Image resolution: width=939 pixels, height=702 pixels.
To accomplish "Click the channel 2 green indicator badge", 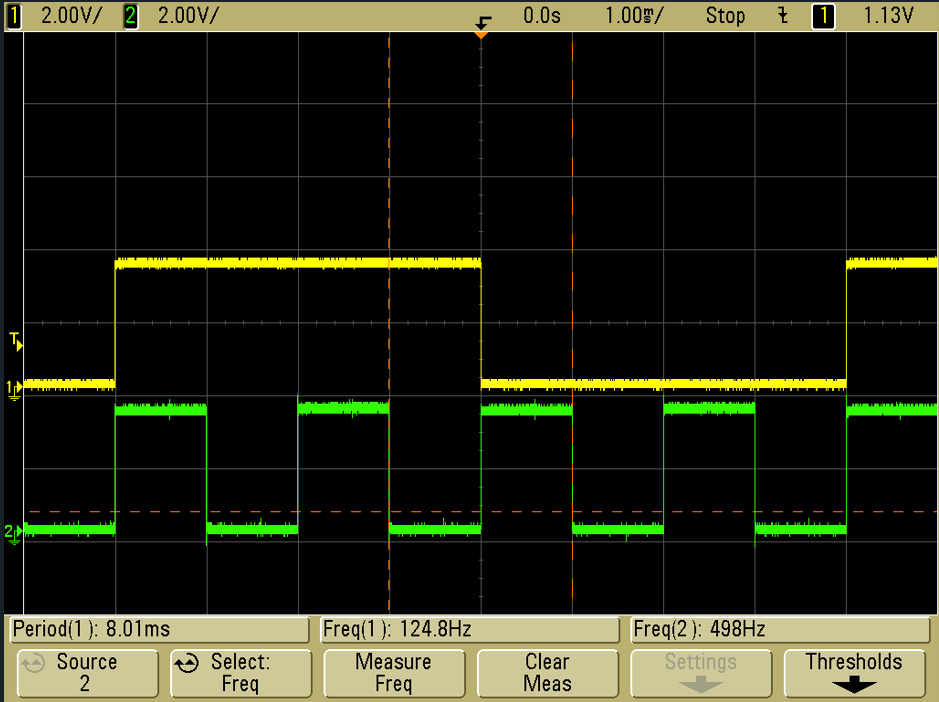I will (x=130, y=16).
